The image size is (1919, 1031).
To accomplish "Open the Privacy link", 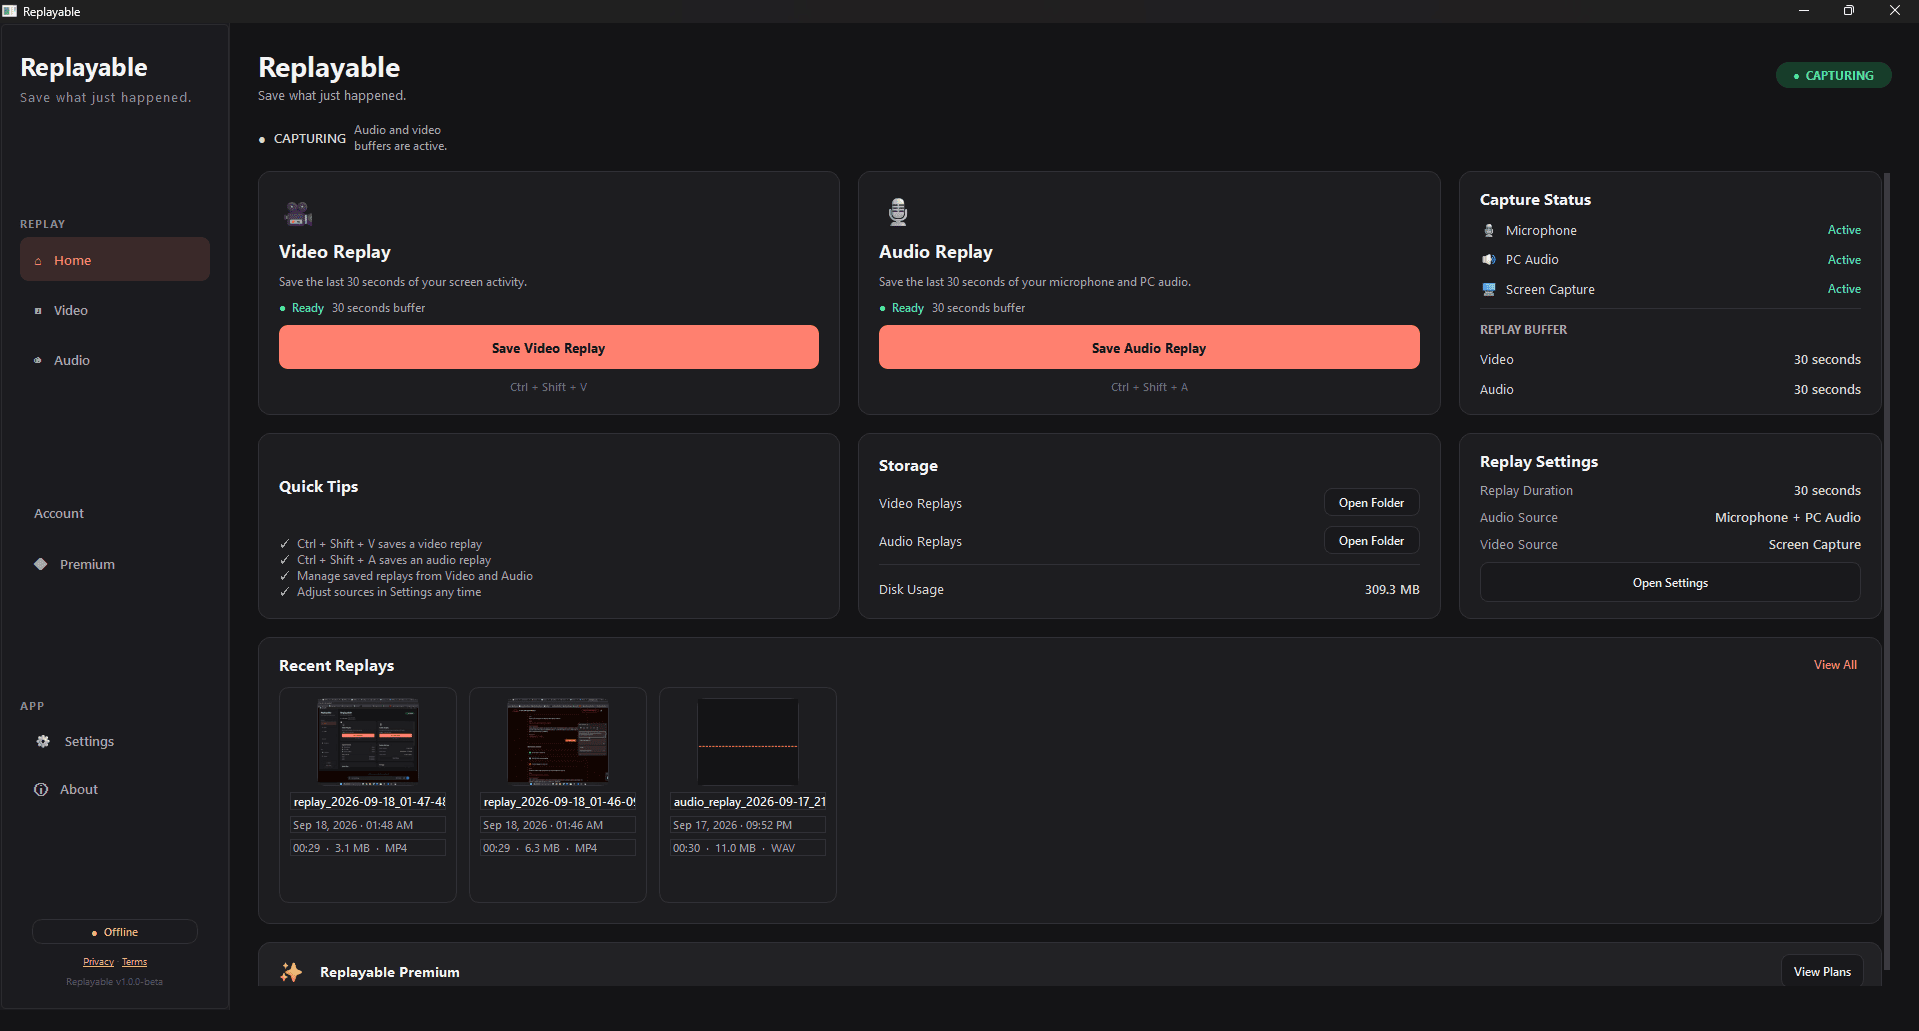I will (x=98, y=962).
